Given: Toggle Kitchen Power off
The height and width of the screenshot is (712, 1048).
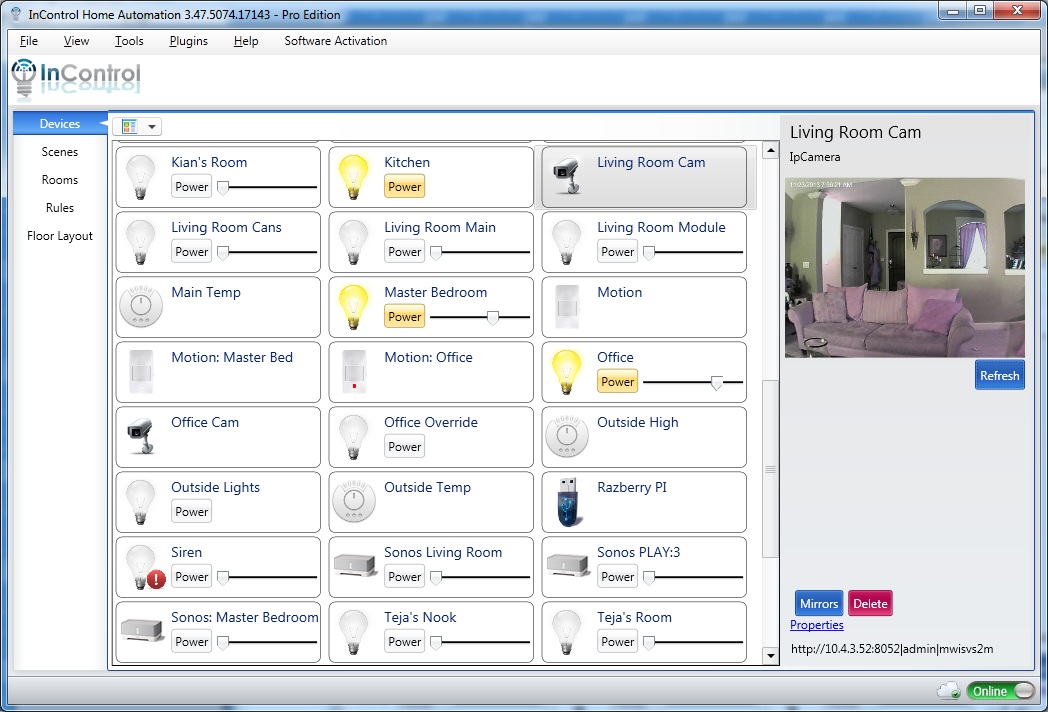Looking at the screenshot, I should pyautogui.click(x=404, y=187).
